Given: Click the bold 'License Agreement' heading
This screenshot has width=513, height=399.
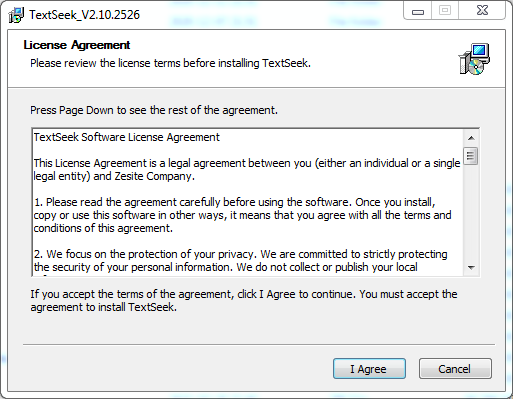Looking at the screenshot, I should (x=77, y=45).
